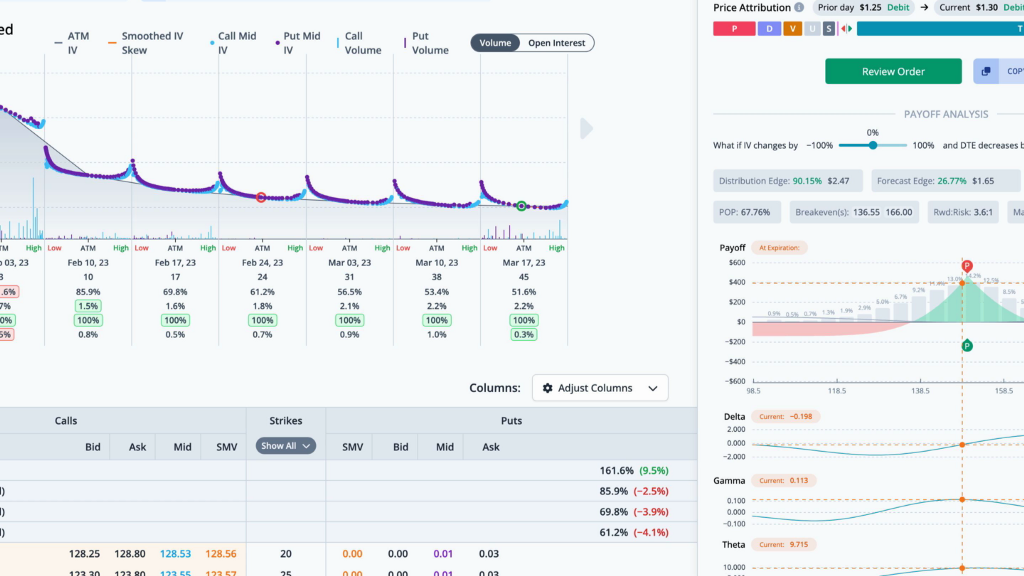The height and width of the screenshot is (576, 1024).
Task: Click the Price Attribution info icon
Action: click(x=799, y=7)
